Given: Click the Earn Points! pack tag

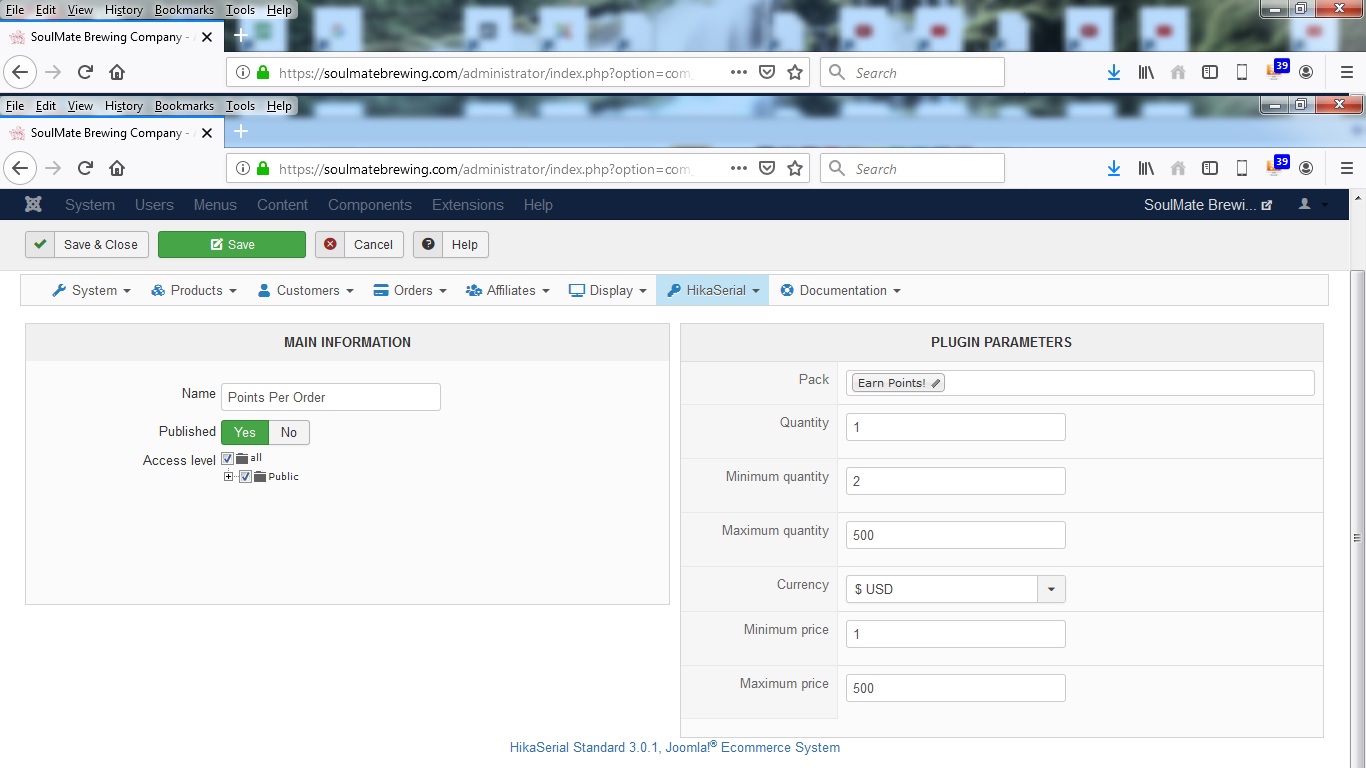Looking at the screenshot, I should pos(899,383).
